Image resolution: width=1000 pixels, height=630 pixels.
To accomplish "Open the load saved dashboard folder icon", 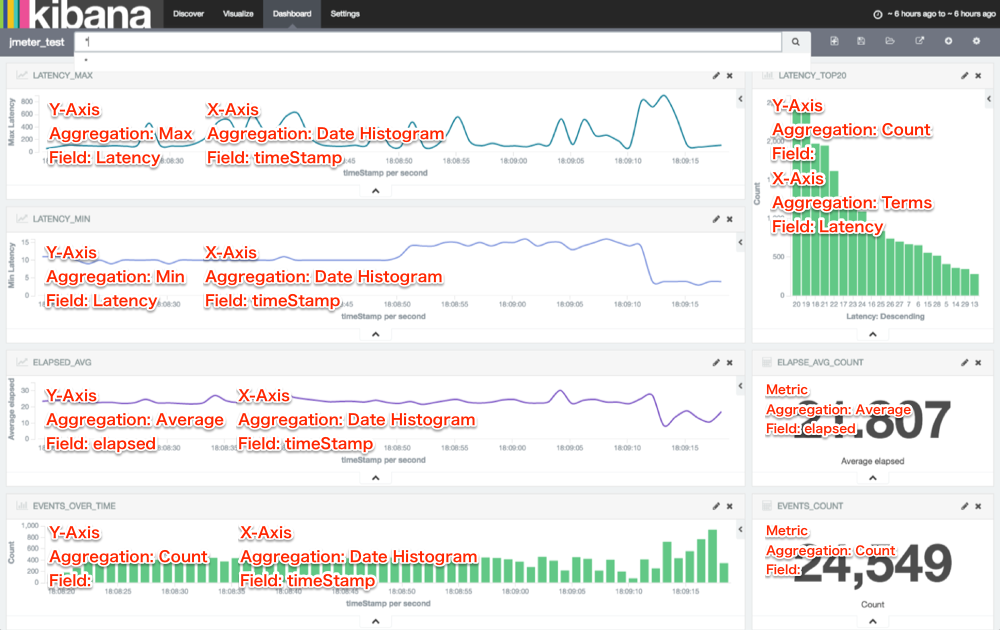I will coord(890,41).
